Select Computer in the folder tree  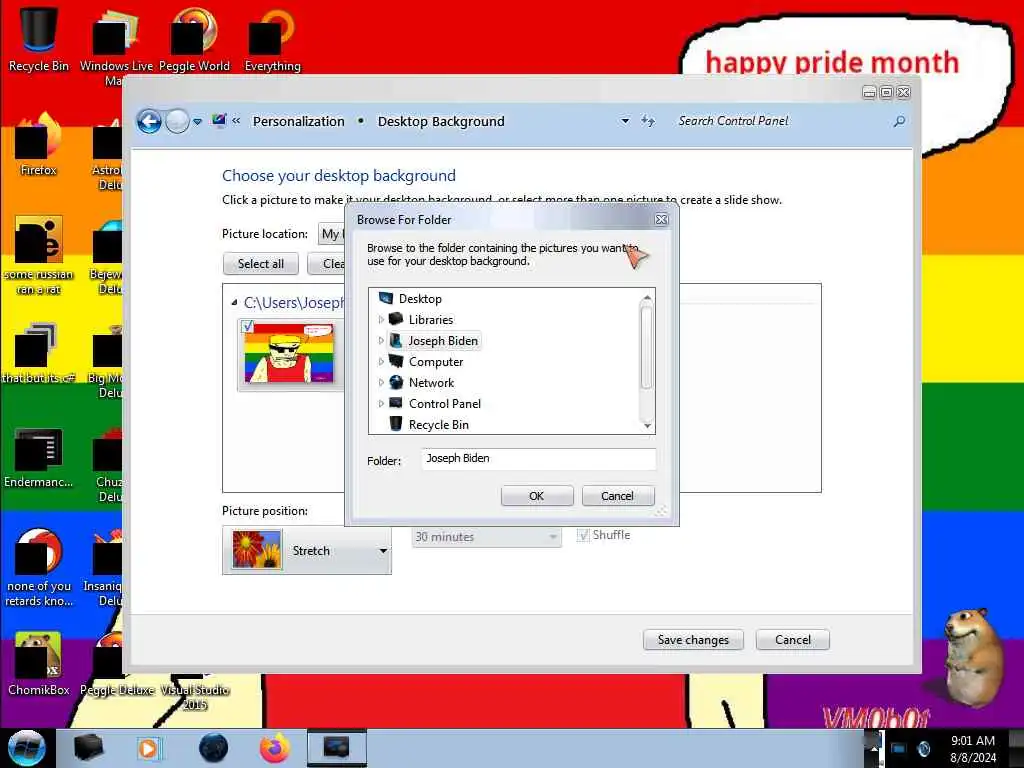tap(436, 361)
